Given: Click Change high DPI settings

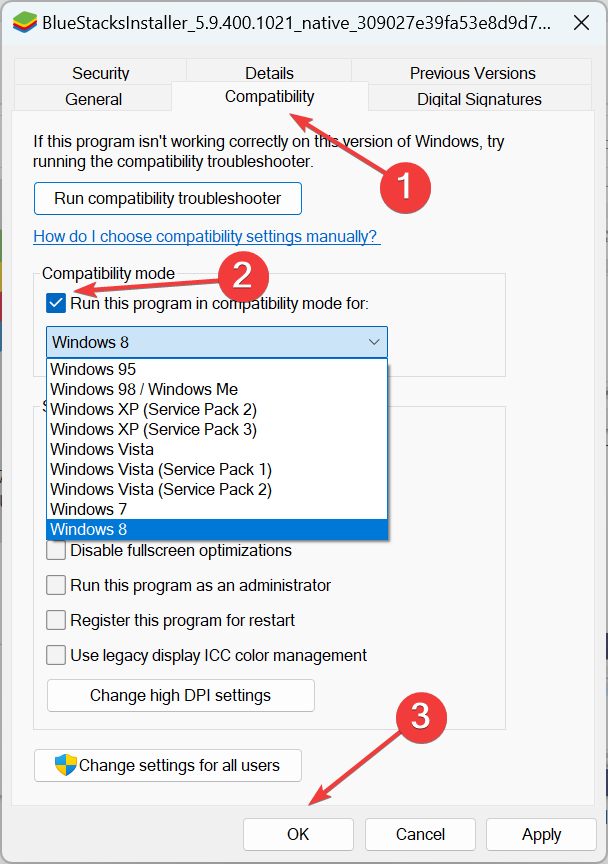Looking at the screenshot, I should [x=180, y=695].
